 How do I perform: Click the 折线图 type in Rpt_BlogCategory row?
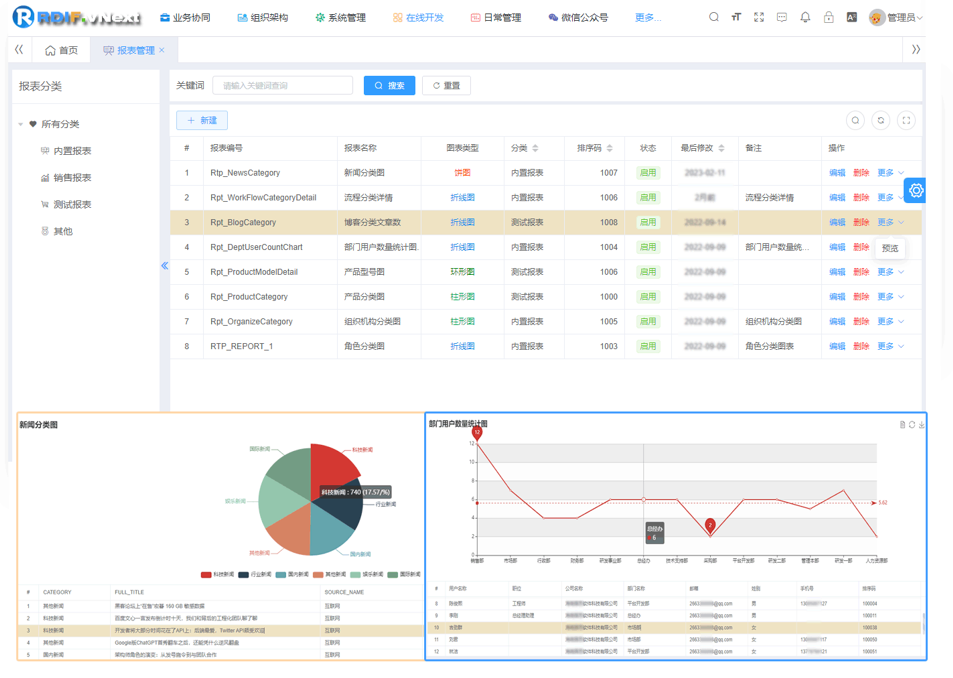tap(463, 222)
